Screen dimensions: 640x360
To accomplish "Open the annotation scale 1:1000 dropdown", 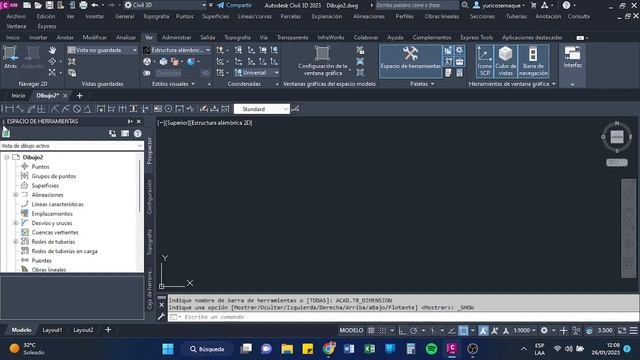I will tap(524, 330).
